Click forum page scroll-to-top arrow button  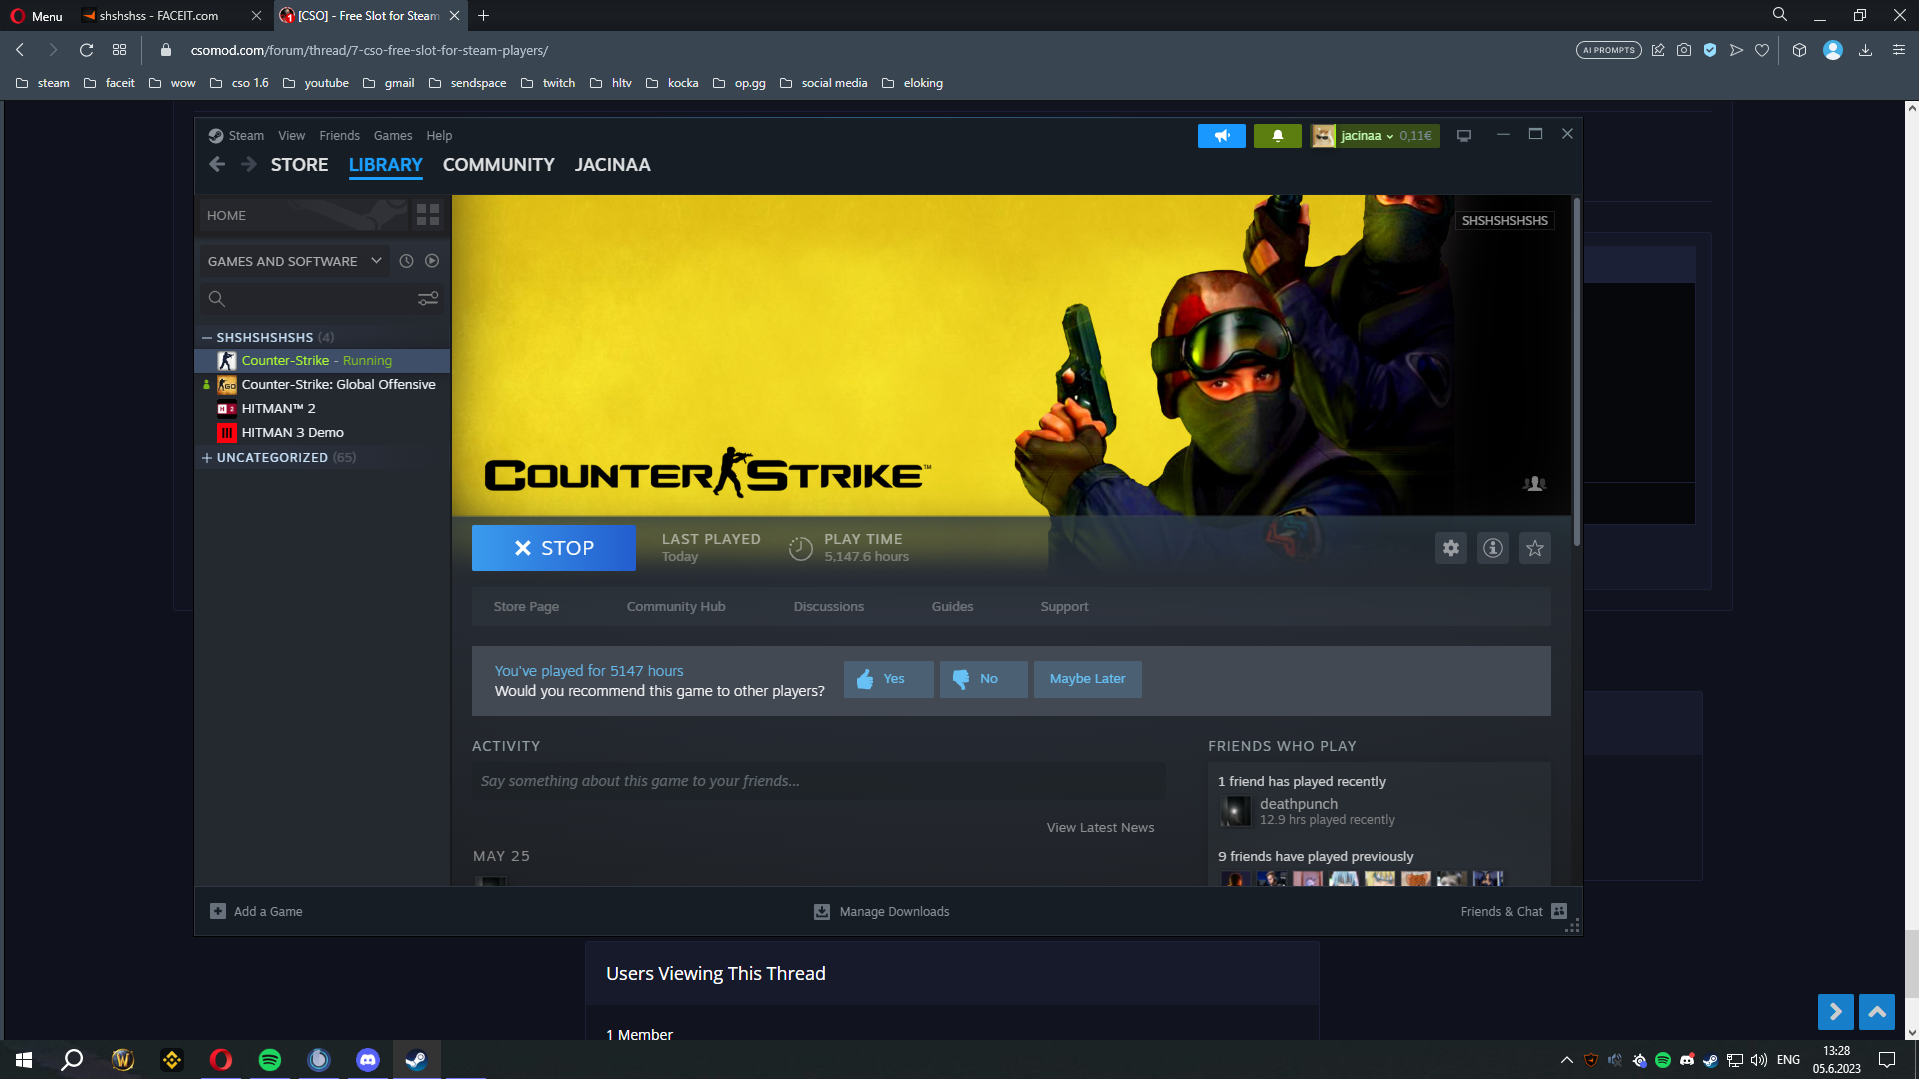click(1876, 1012)
